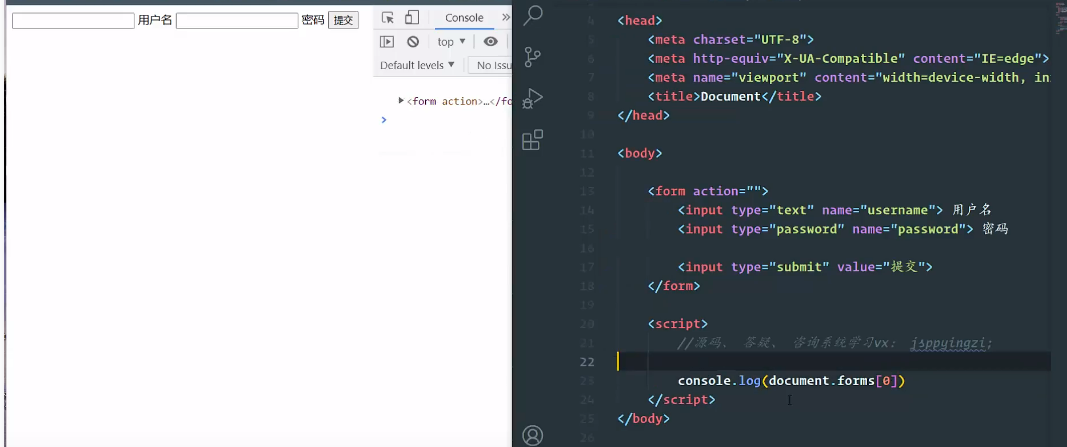This screenshot has width=1067, height=447.
Task: Expand the logged form action element
Action: pos(401,101)
